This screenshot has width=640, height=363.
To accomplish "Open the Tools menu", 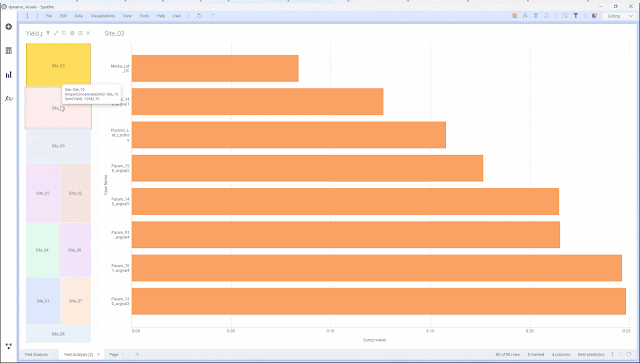I will [x=144, y=16].
